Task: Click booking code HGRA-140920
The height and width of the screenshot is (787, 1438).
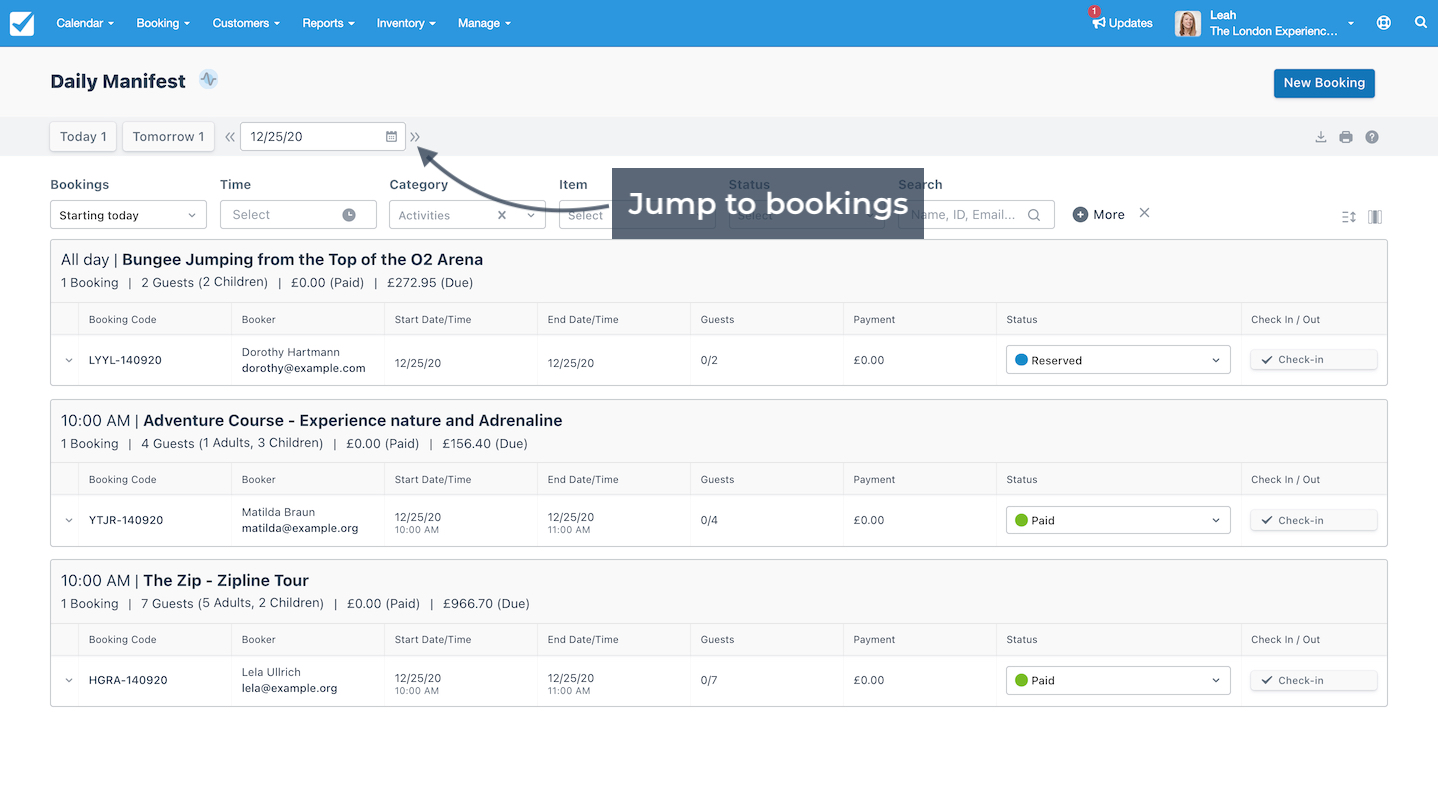Action: pyautogui.click(x=128, y=680)
